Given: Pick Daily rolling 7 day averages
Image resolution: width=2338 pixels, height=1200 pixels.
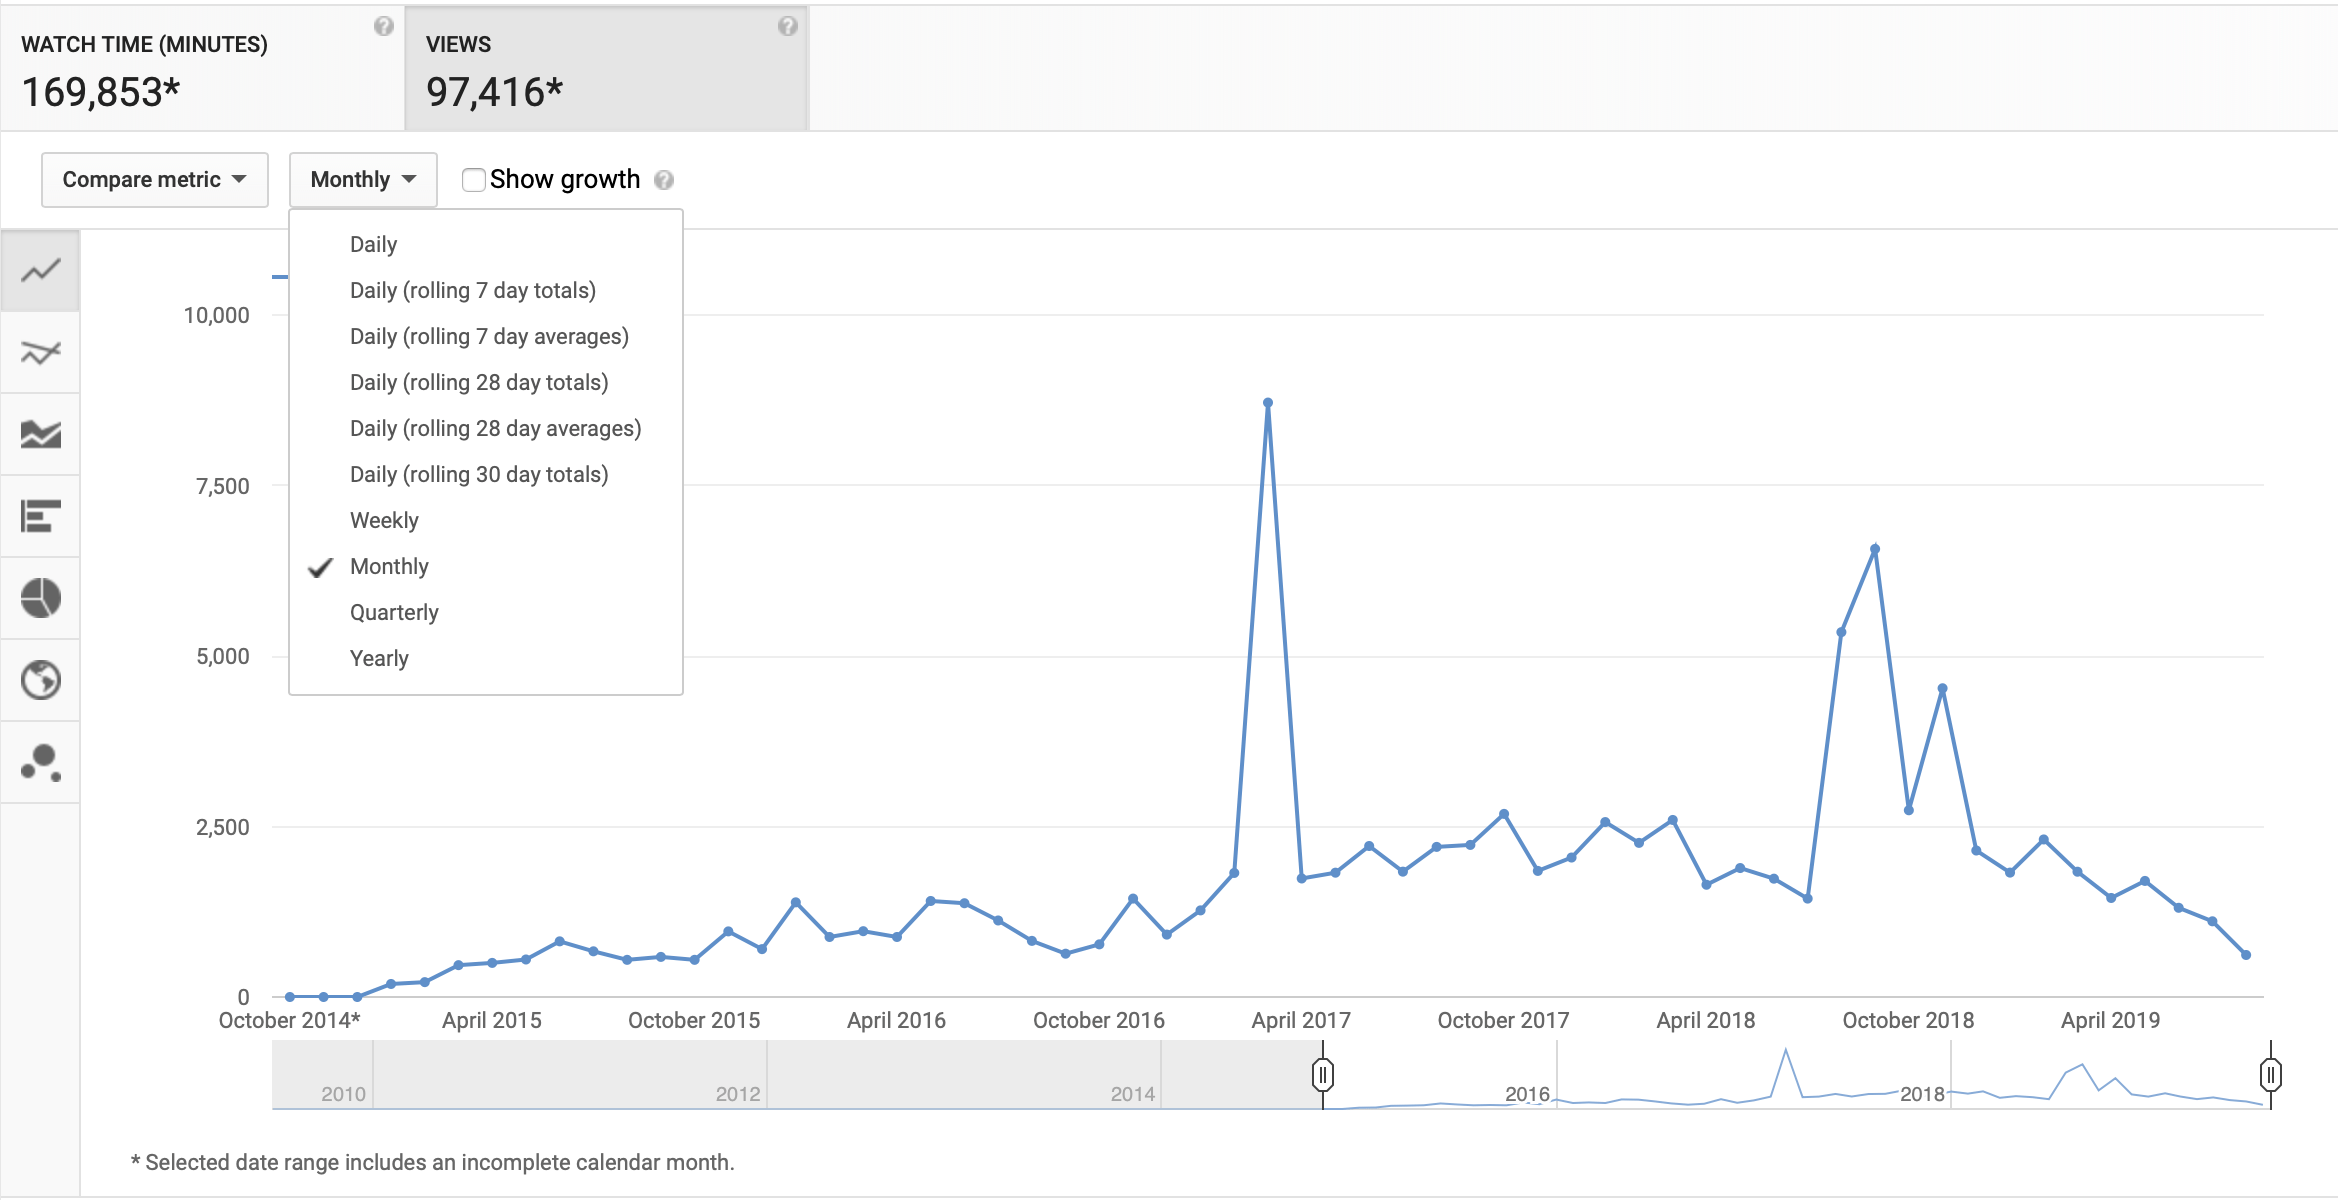Looking at the screenshot, I should click(489, 336).
